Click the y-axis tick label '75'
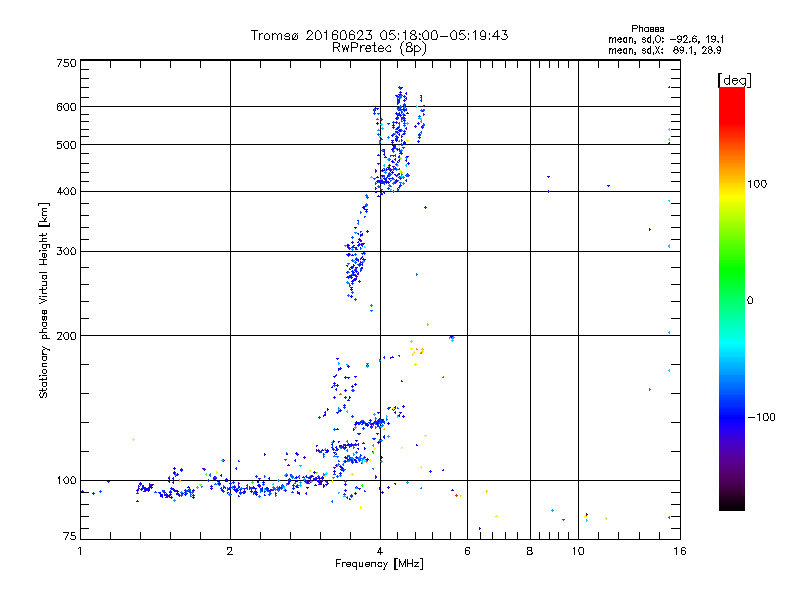The height and width of the screenshot is (600, 800). [70, 536]
